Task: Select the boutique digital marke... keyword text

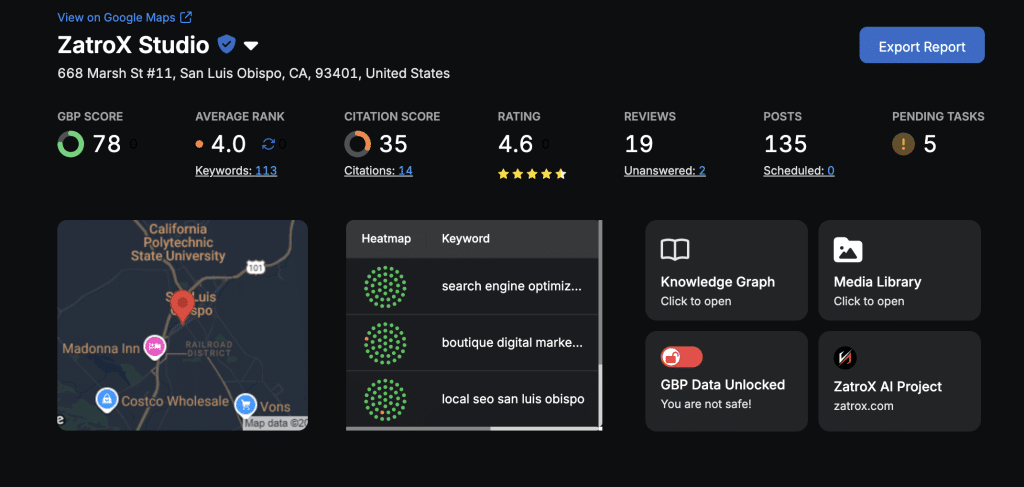Action: pos(512,343)
